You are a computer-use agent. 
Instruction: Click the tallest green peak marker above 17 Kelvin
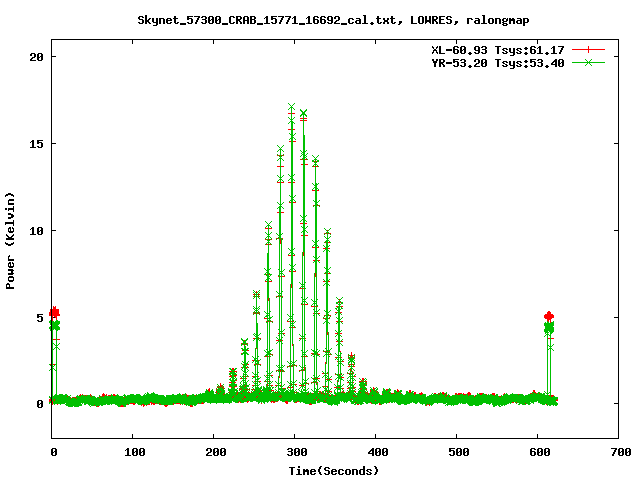click(x=291, y=107)
